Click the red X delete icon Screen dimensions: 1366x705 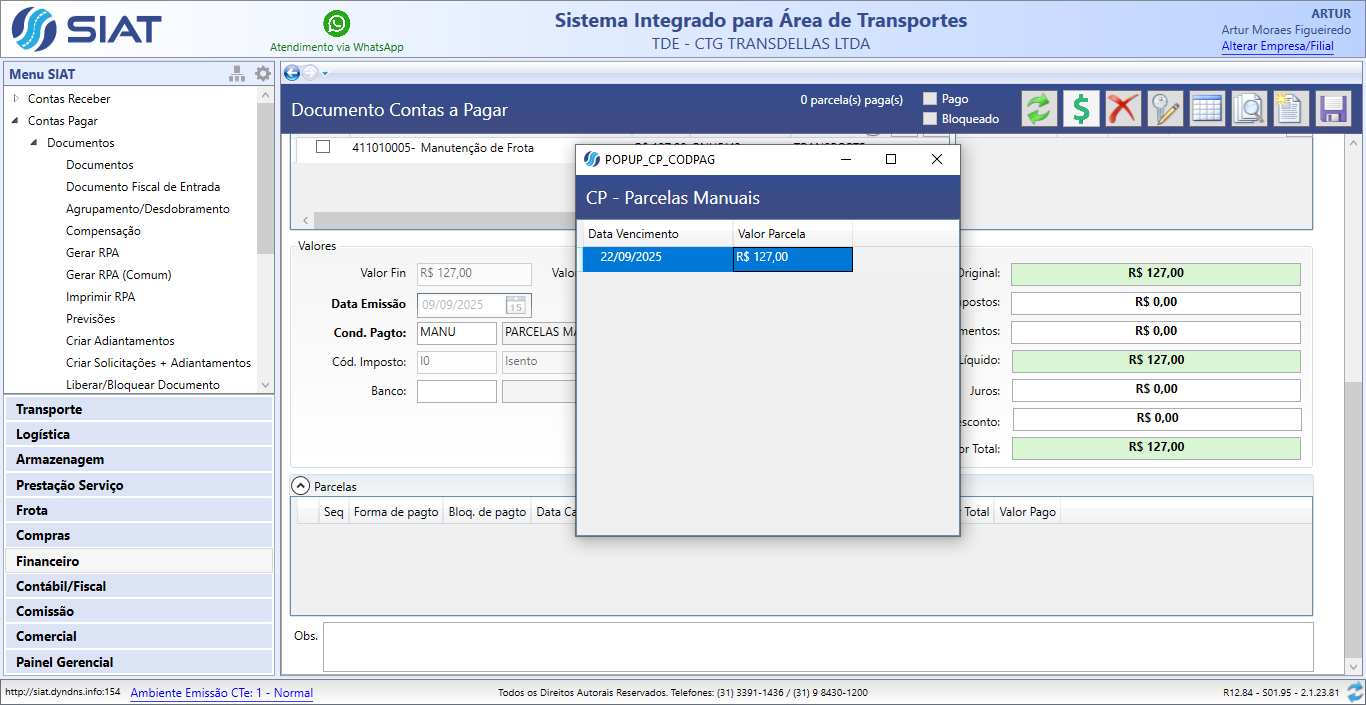pos(1123,108)
